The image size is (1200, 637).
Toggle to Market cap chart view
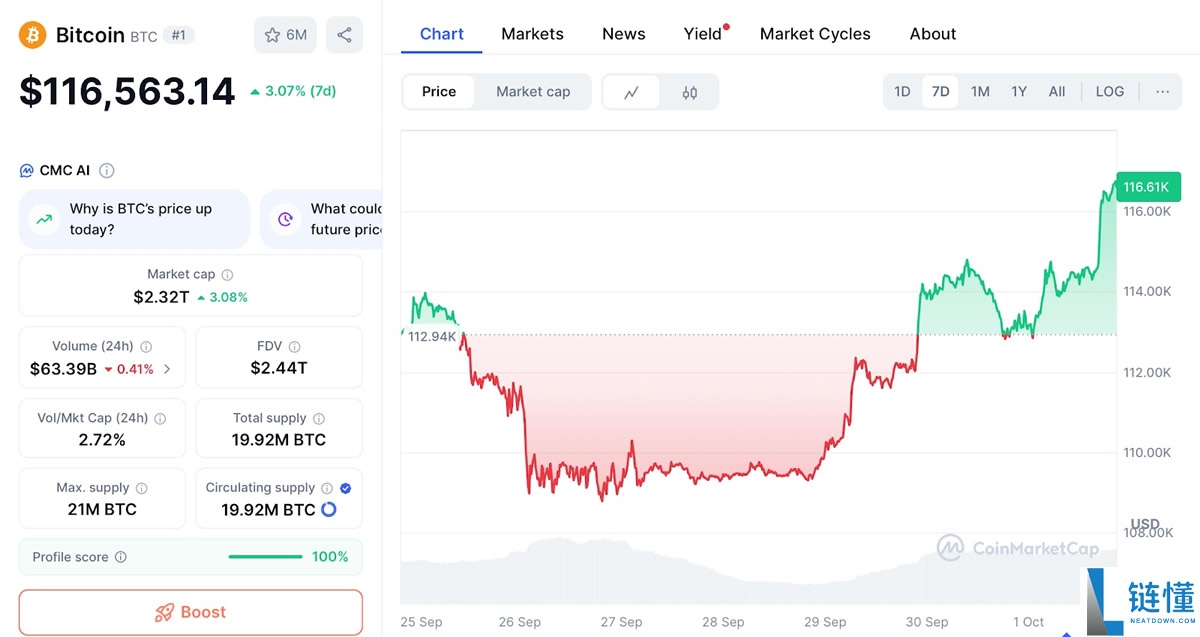(533, 91)
